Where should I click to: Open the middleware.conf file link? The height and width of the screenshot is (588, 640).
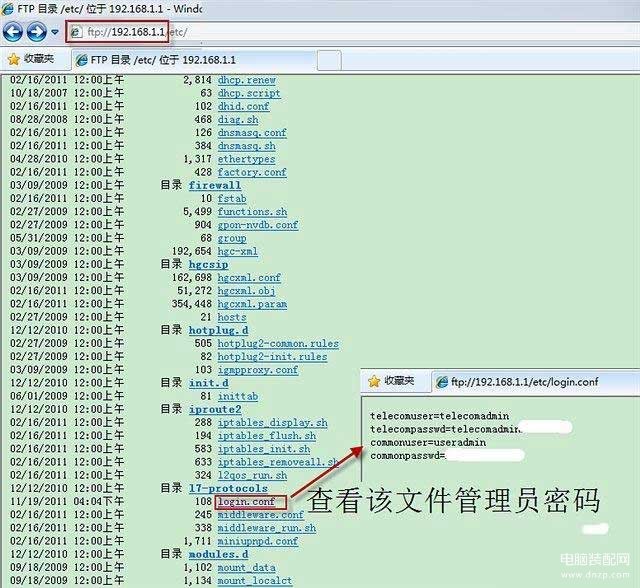pyautogui.click(x=261, y=515)
